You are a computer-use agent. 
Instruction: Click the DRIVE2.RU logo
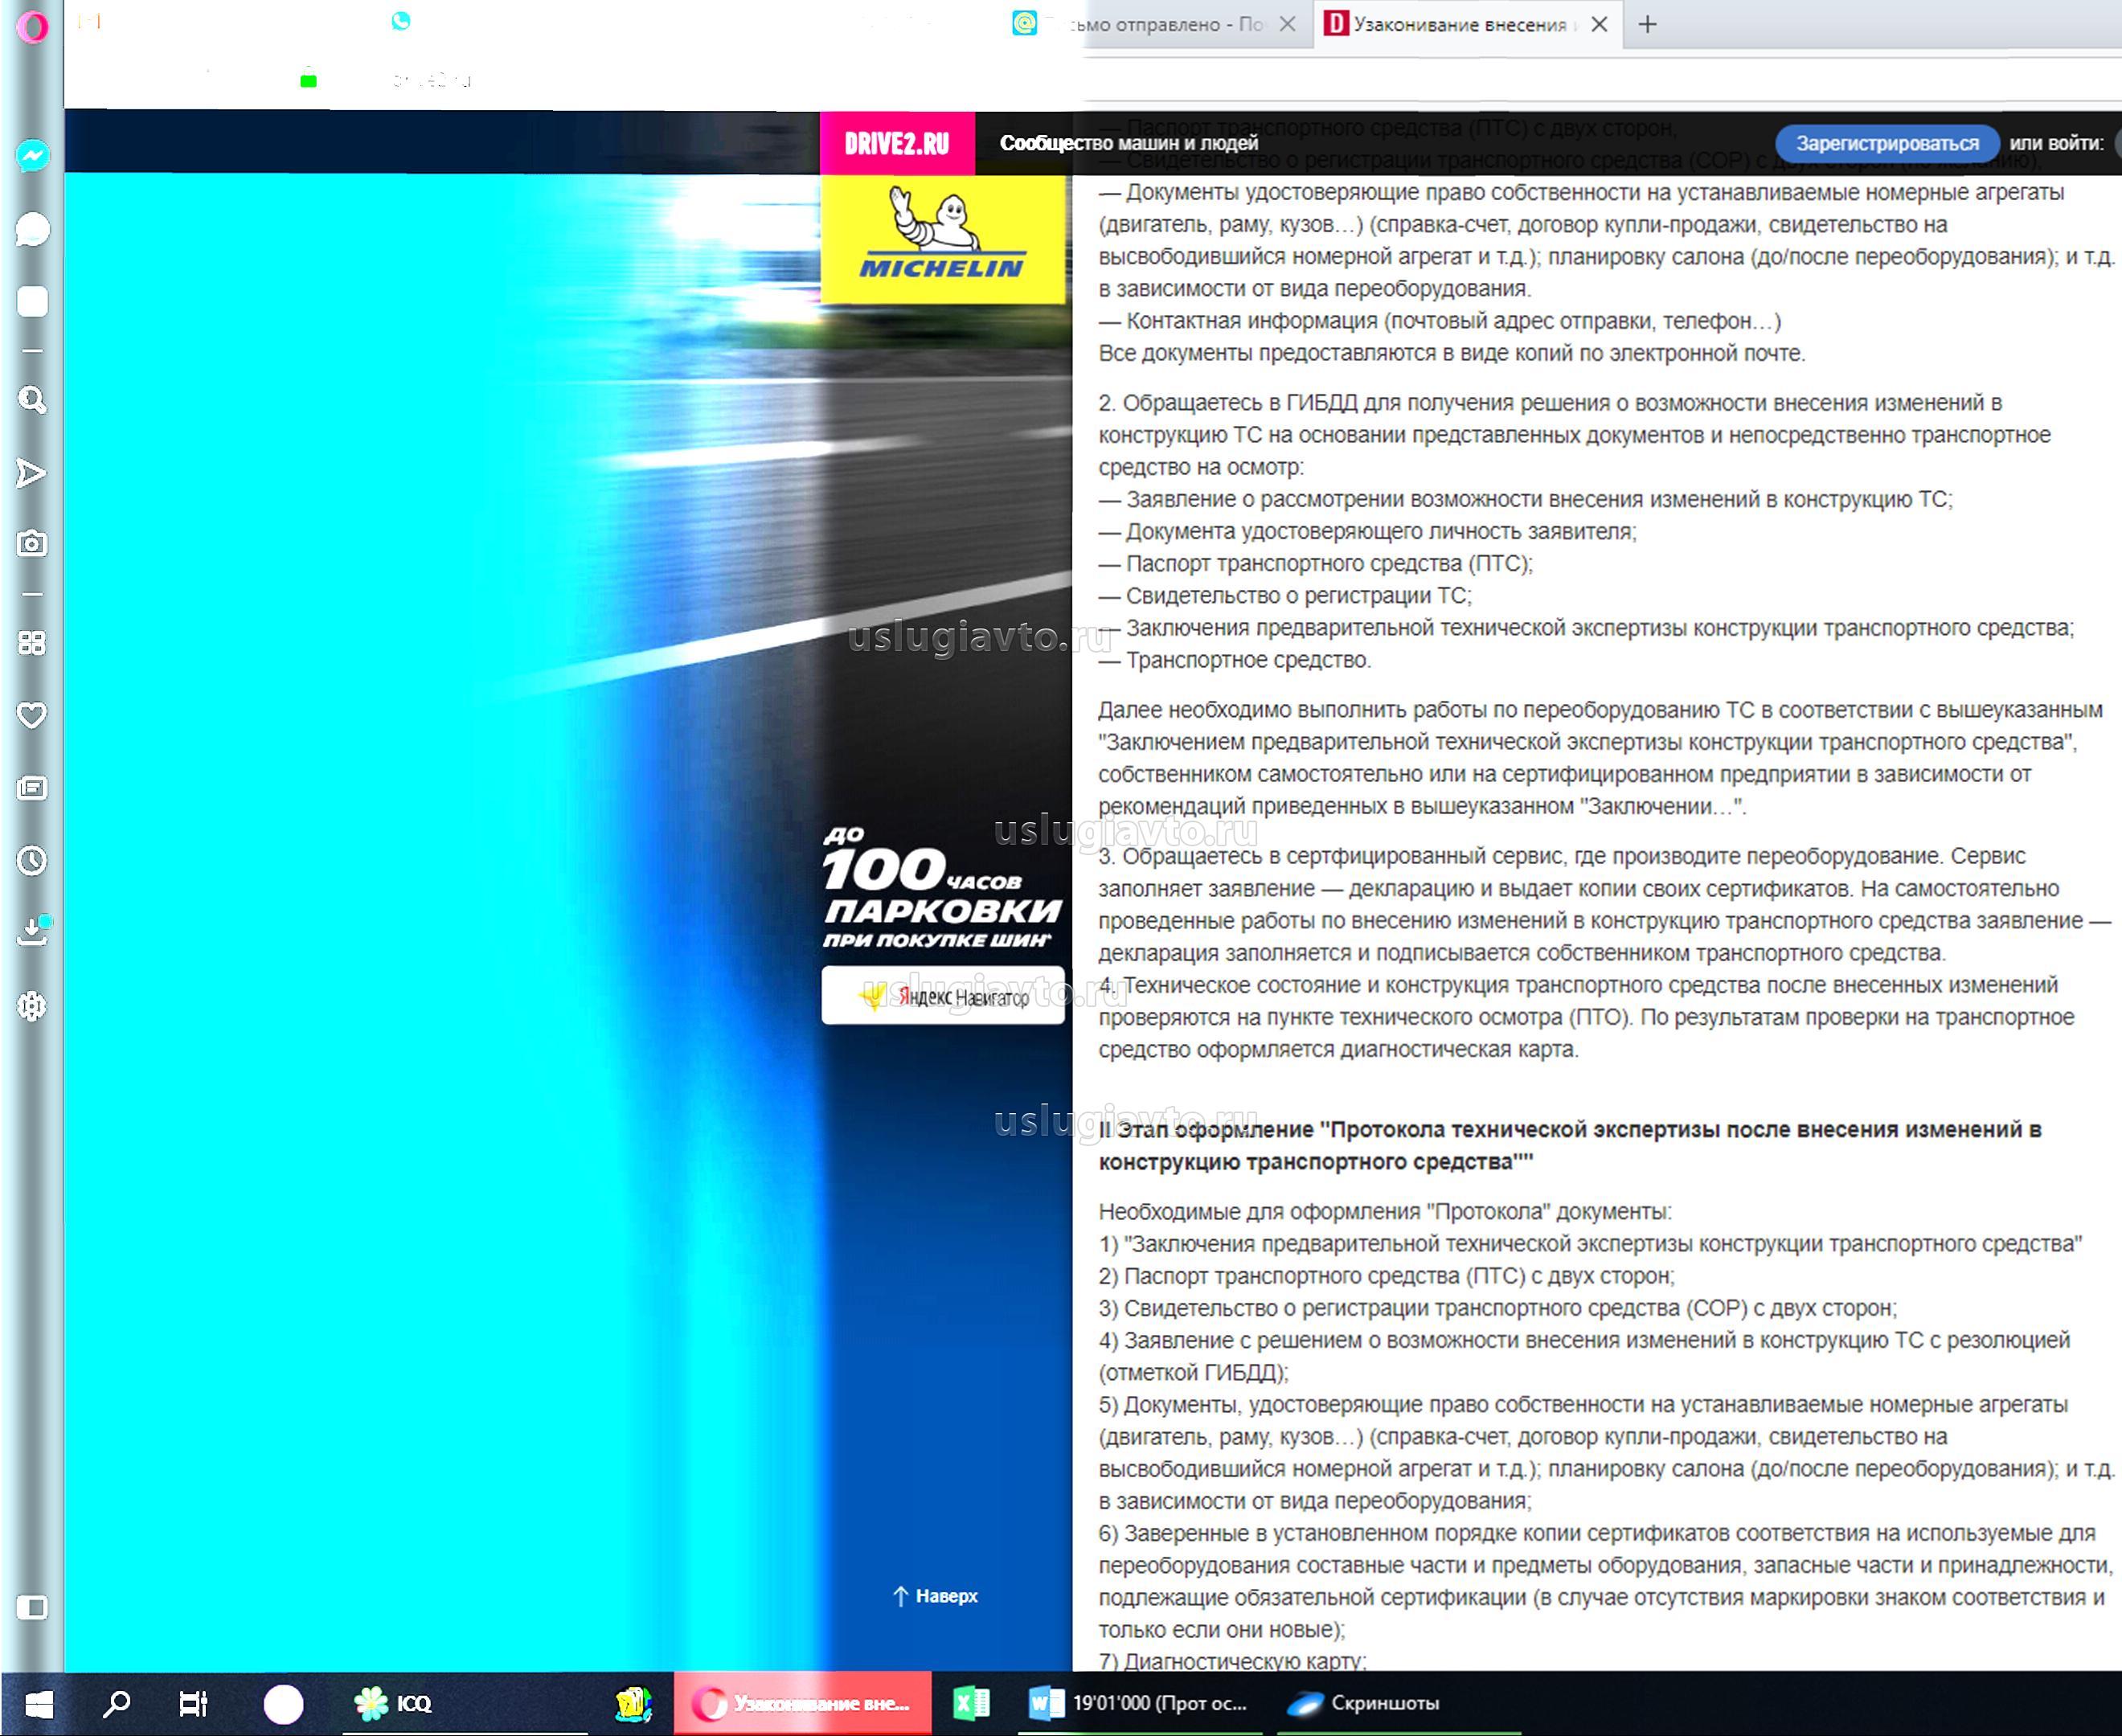tap(896, 144)
